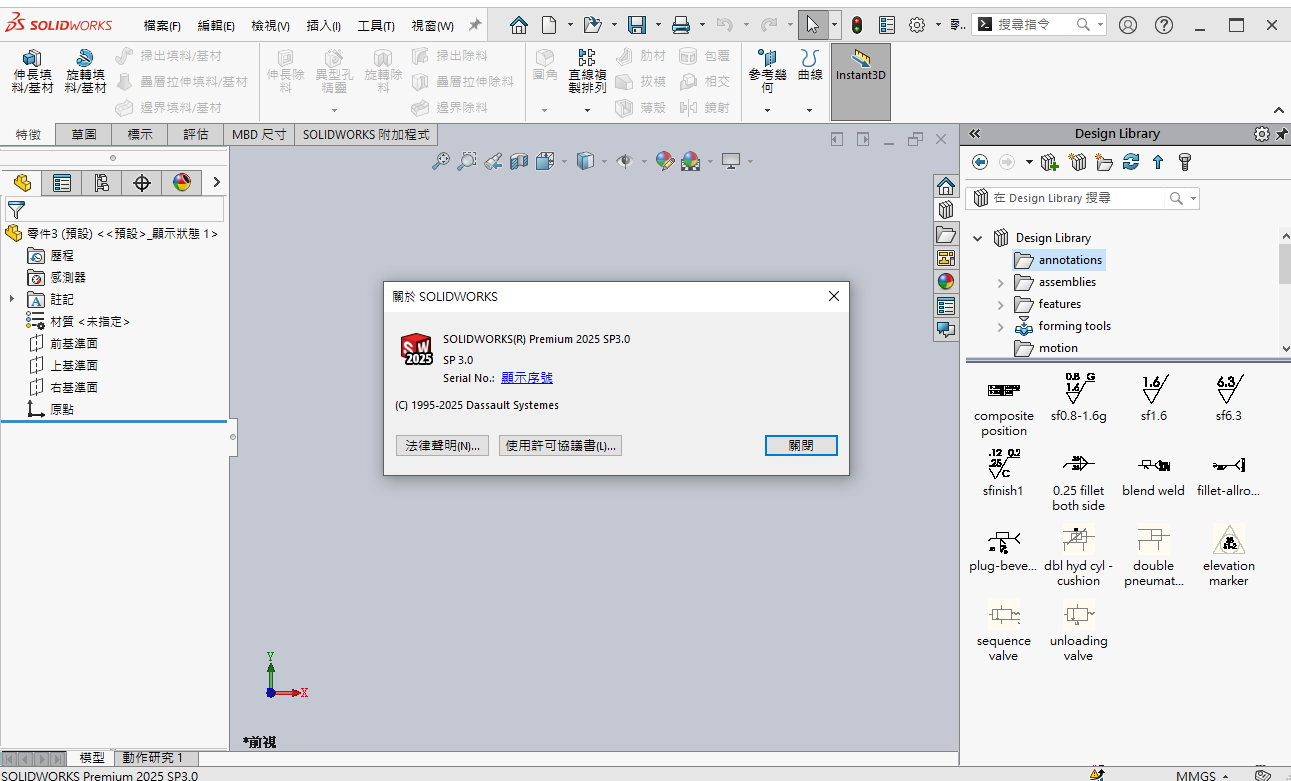
Task: Switch to the SOLIDWORKS 附加程式 tab
Action: (366, 134)
